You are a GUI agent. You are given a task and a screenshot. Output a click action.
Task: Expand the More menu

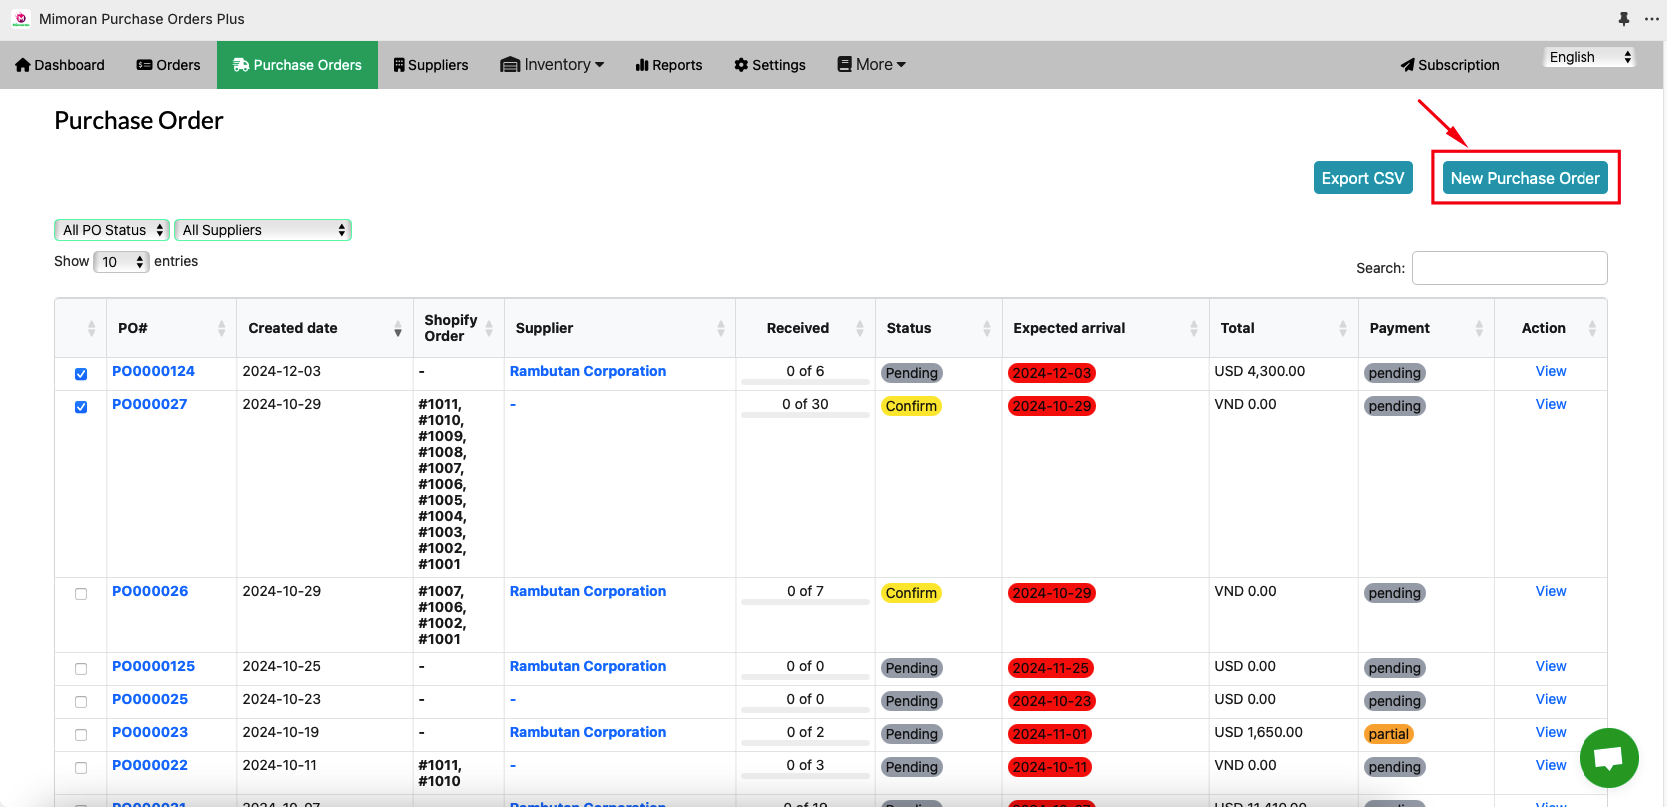tap(871, 65)
